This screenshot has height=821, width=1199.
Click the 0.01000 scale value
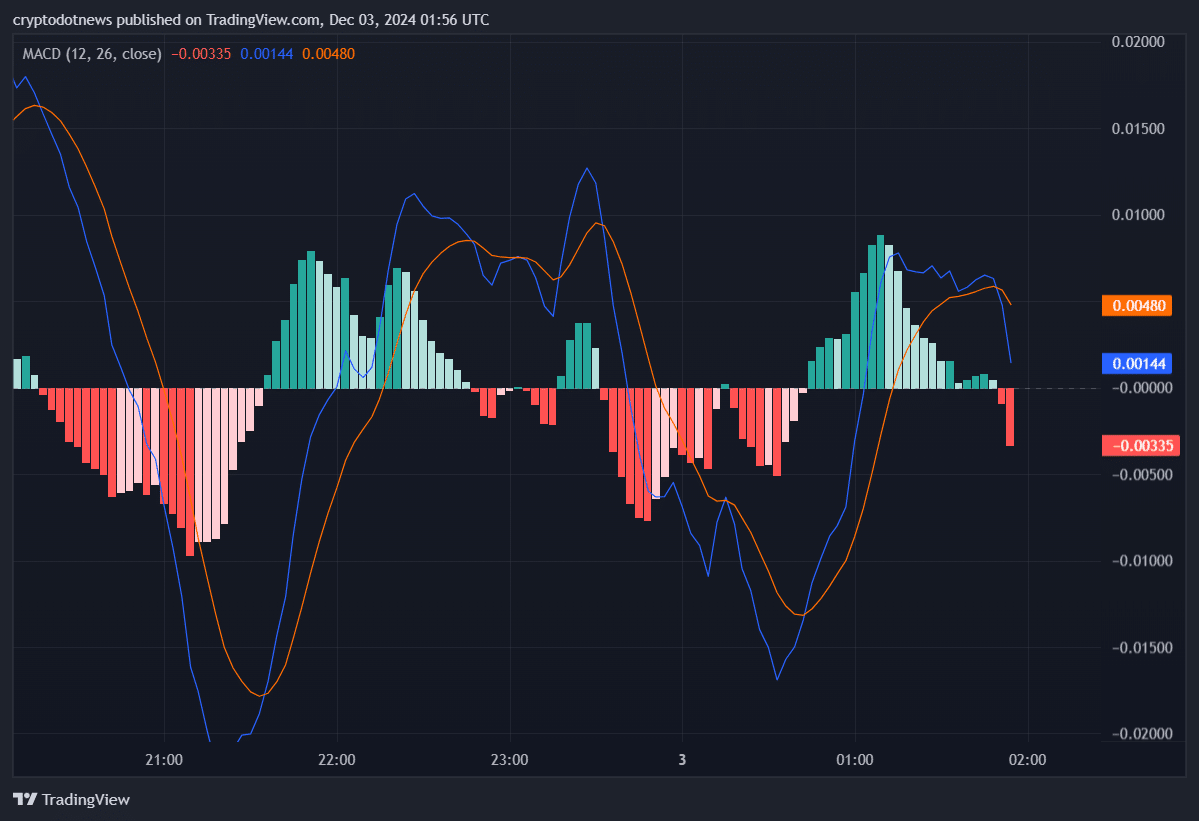coord(1138,215)
